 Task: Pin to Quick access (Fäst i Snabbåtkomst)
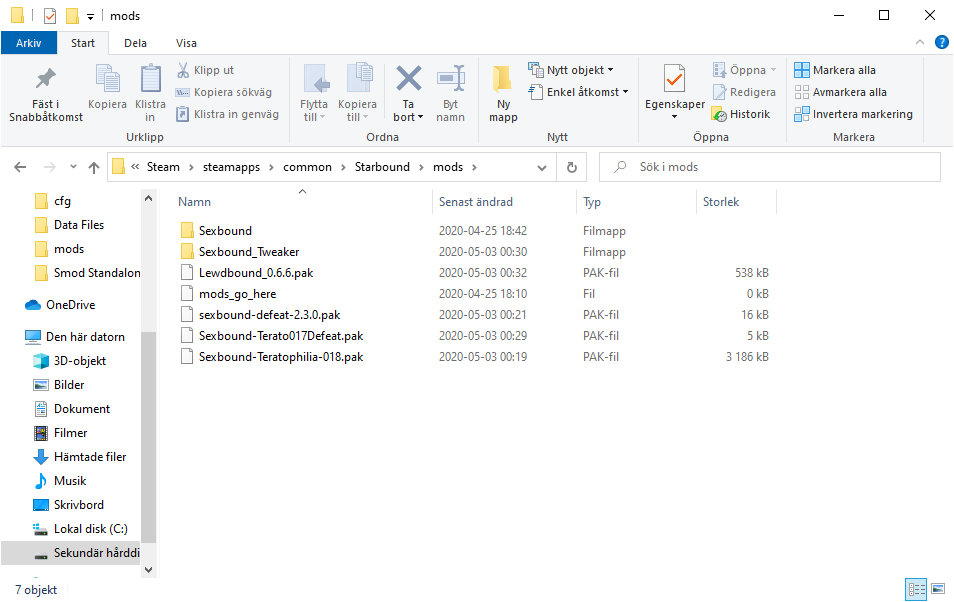click(46, 94)
